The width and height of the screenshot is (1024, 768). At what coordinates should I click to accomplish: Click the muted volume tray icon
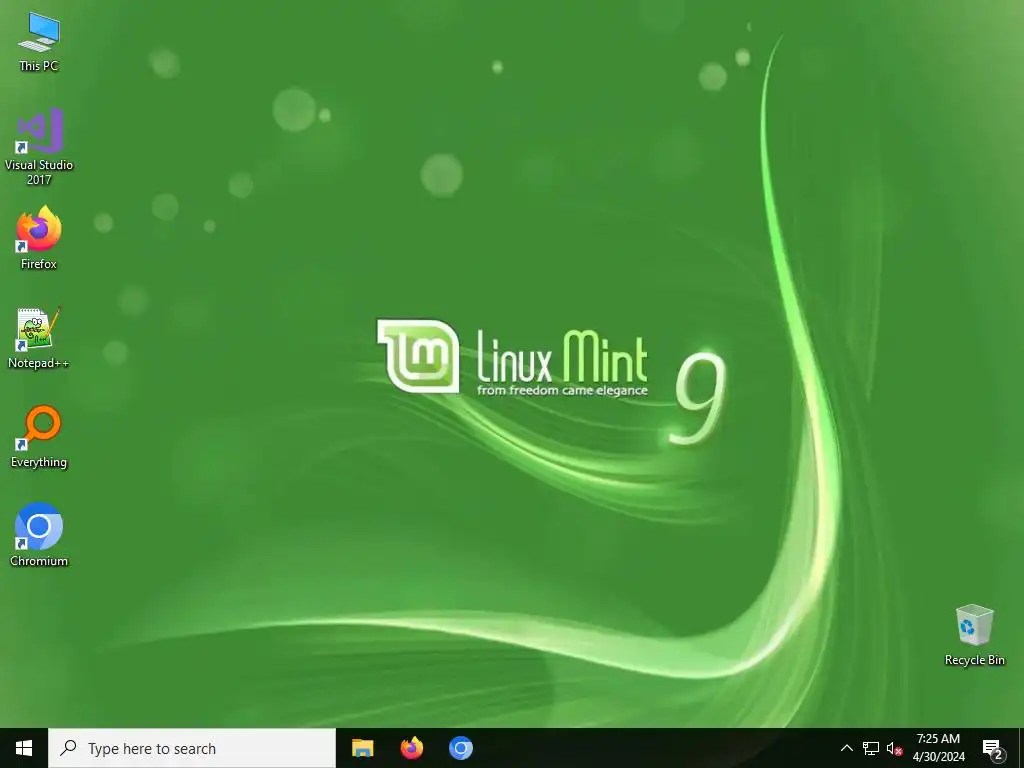pyautogui.click(x=894, y=748)
